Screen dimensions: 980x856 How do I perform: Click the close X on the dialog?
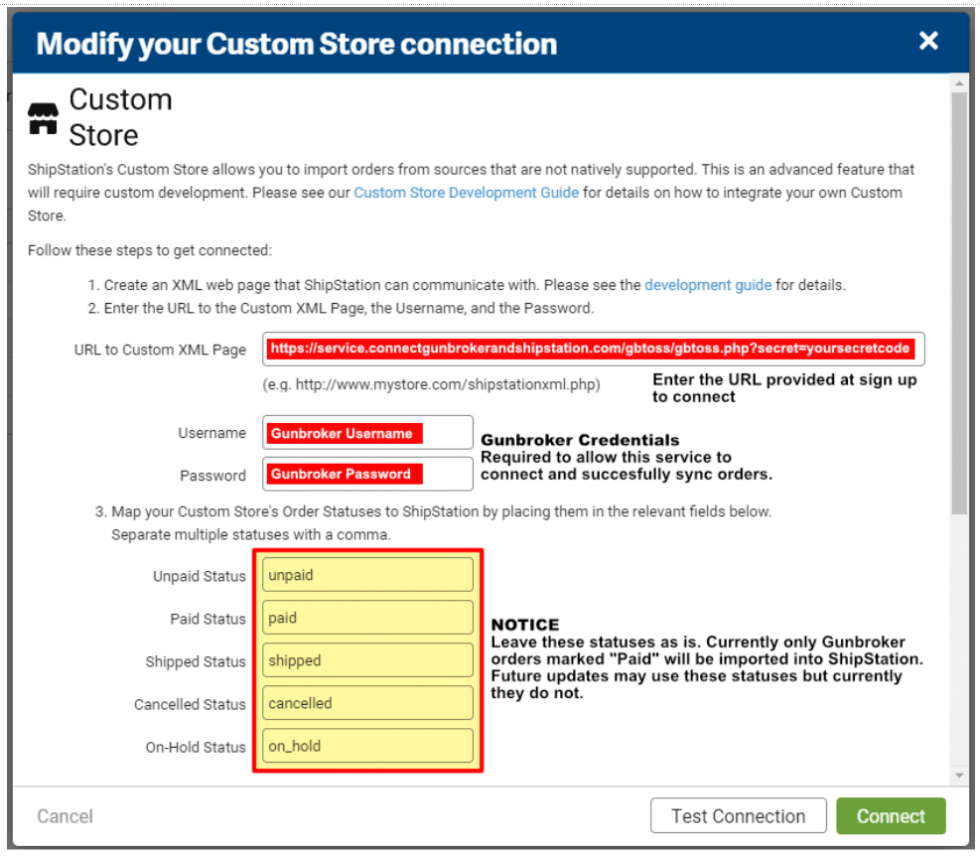tap(928, 41)
